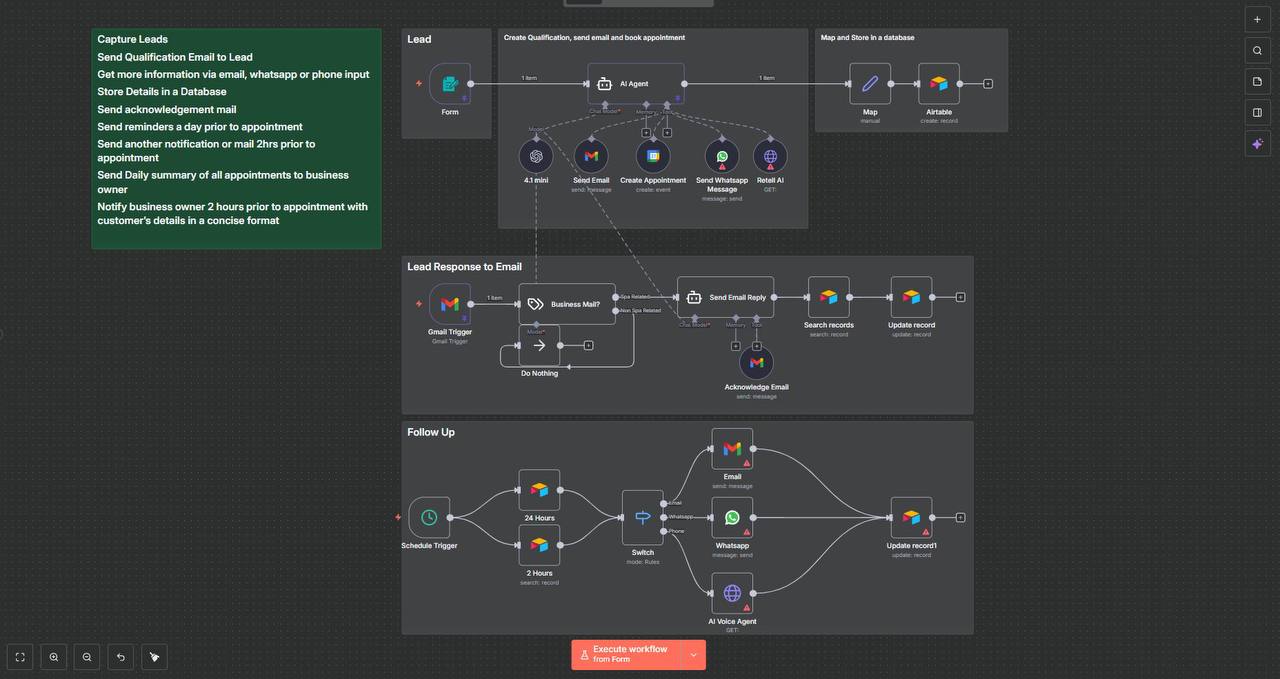The image size is (1280, 679).
Task: Select the 24 Hours Airtable node
Action: click(x=539, y=490)
